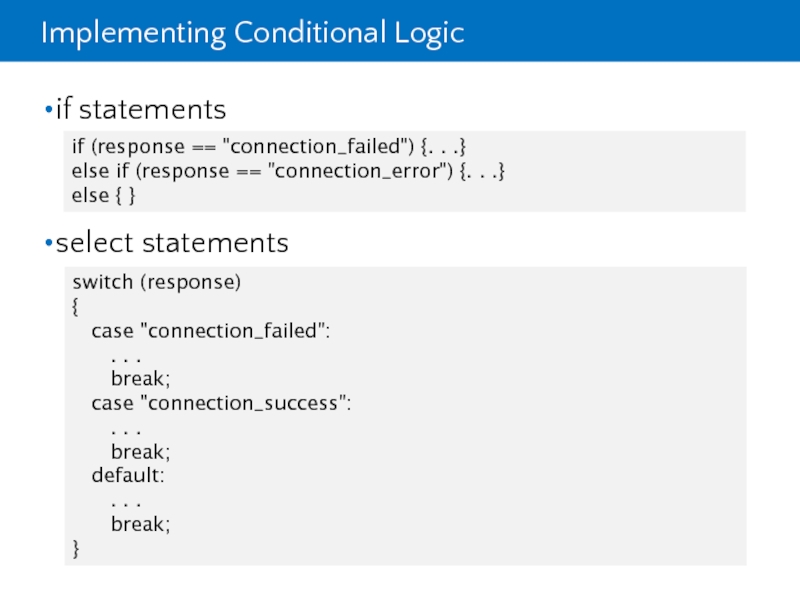Select the "select statements" heading text

(x=172, y=243)
